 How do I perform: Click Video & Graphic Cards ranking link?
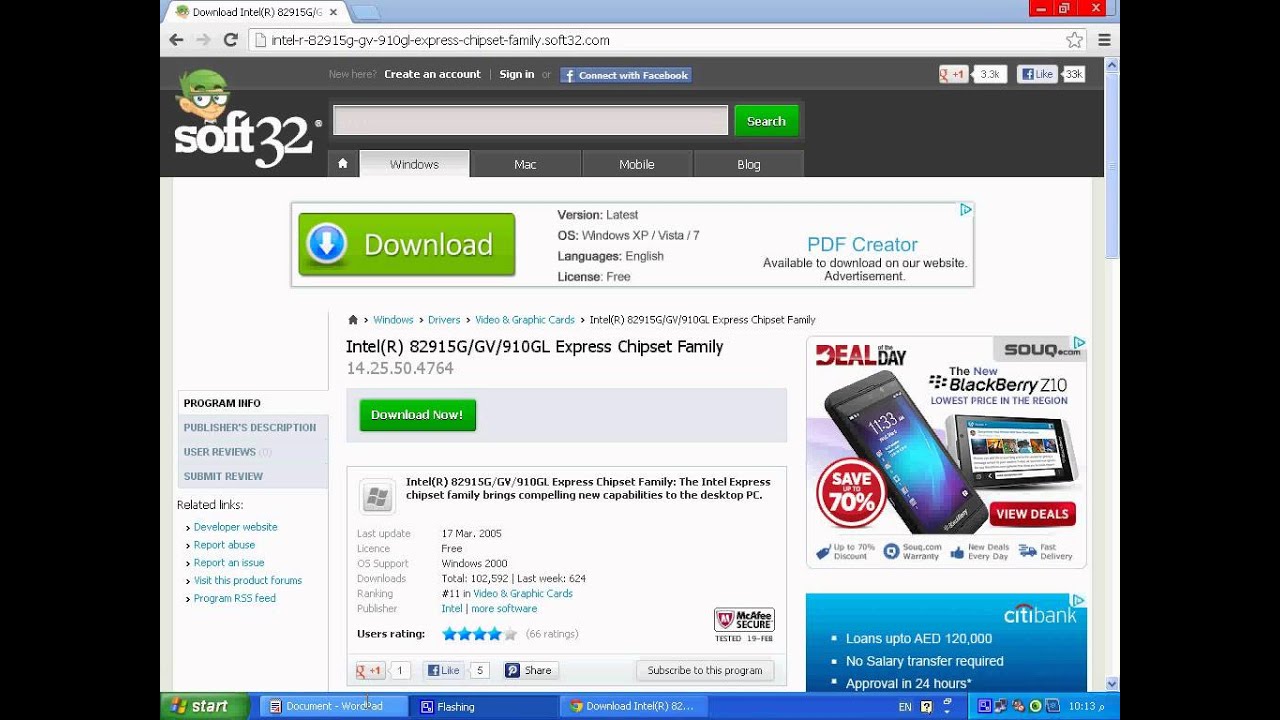pyautogui.click(x=523, y=593)
